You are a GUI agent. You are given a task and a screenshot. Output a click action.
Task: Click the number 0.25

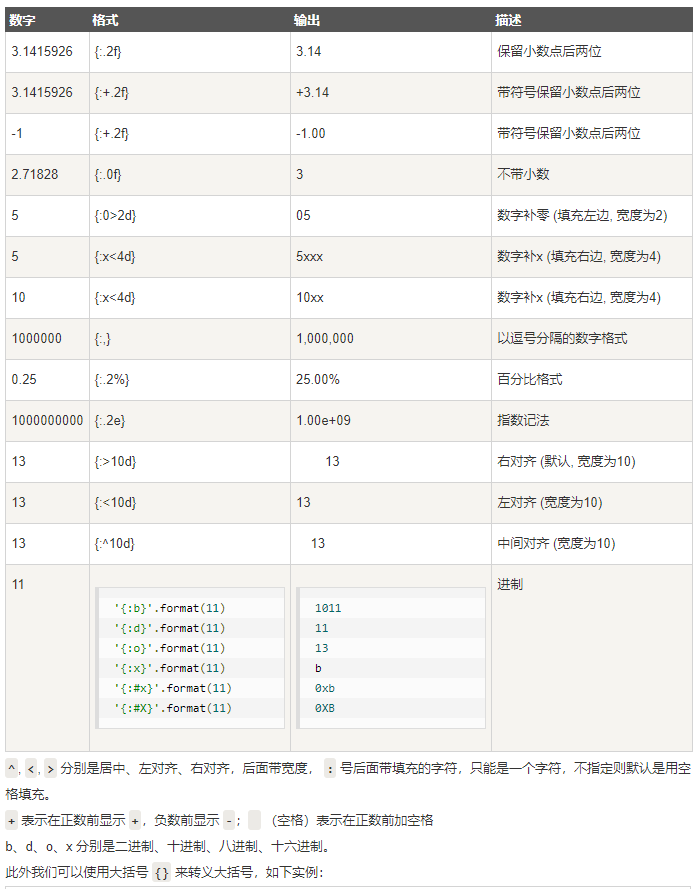(24, 379)
